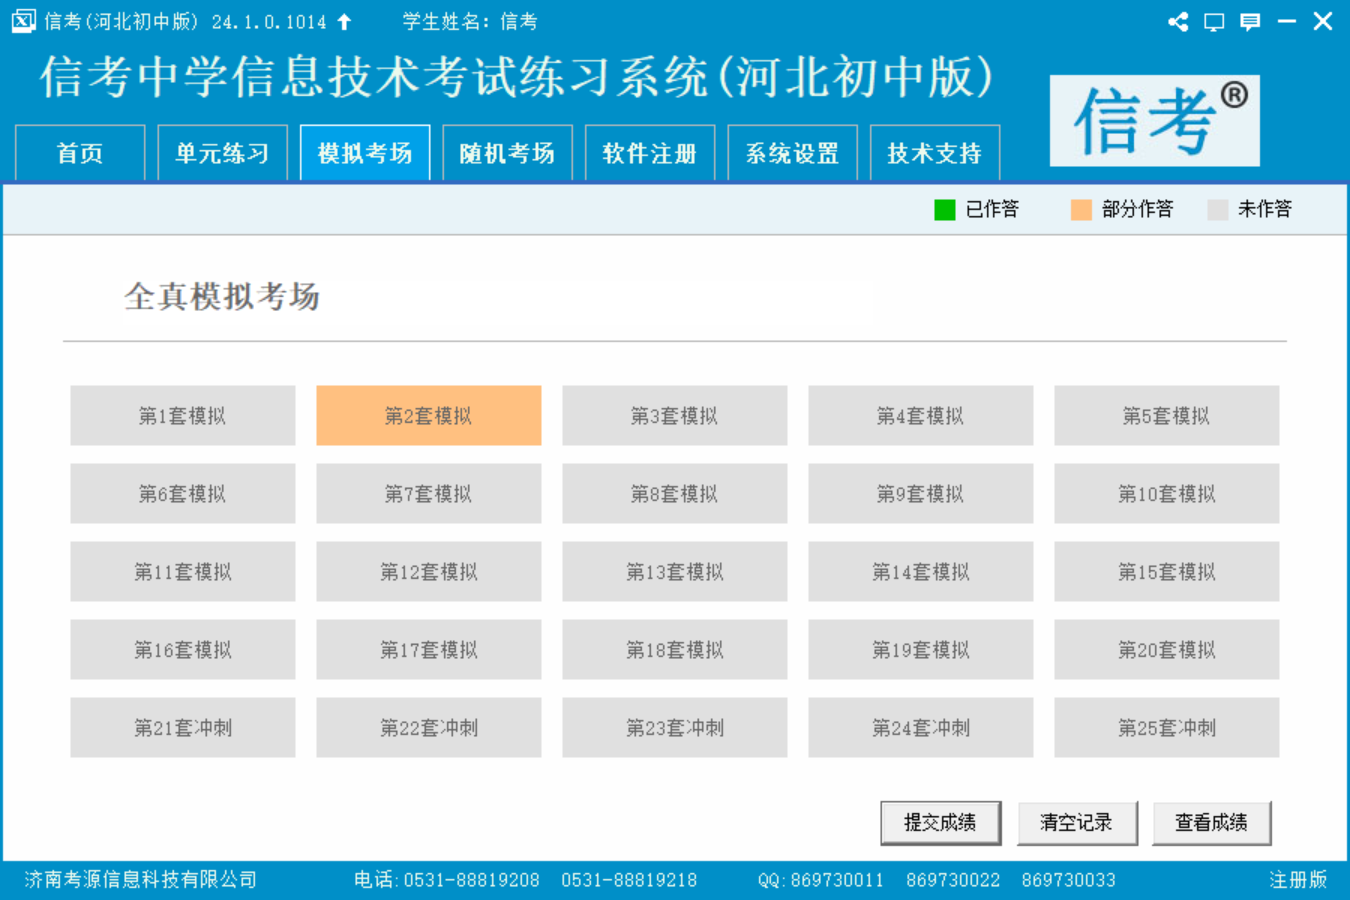Click the screen display icon in title bar
The width and height of the screenshot is (1350, 900).
1214,21
